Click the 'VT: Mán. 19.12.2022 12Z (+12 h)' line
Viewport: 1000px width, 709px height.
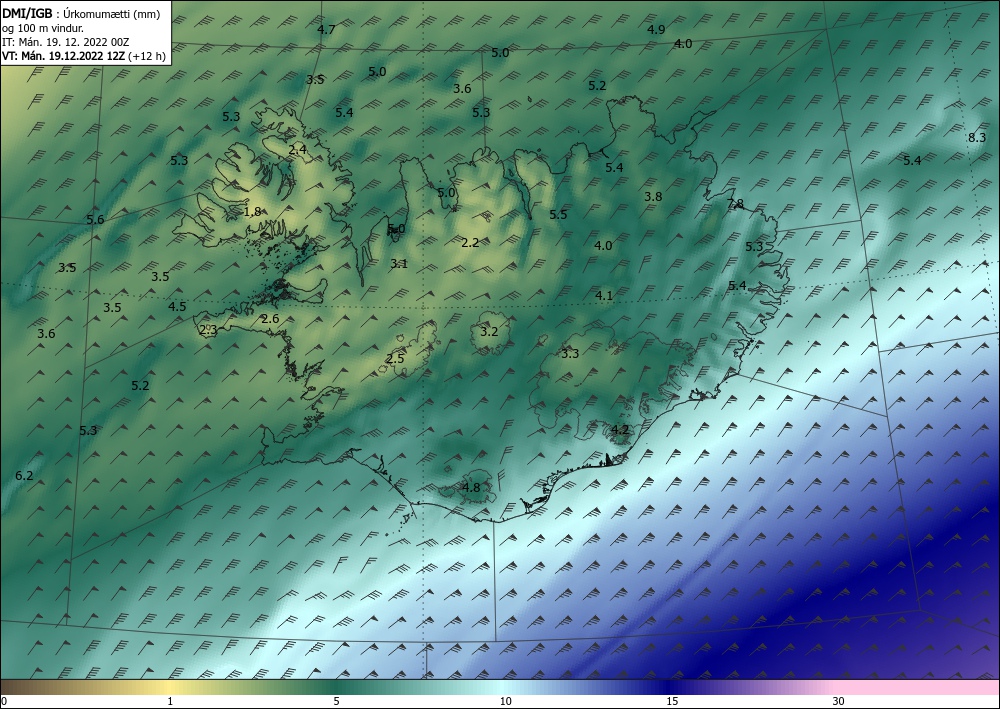(x=84, y=56)
